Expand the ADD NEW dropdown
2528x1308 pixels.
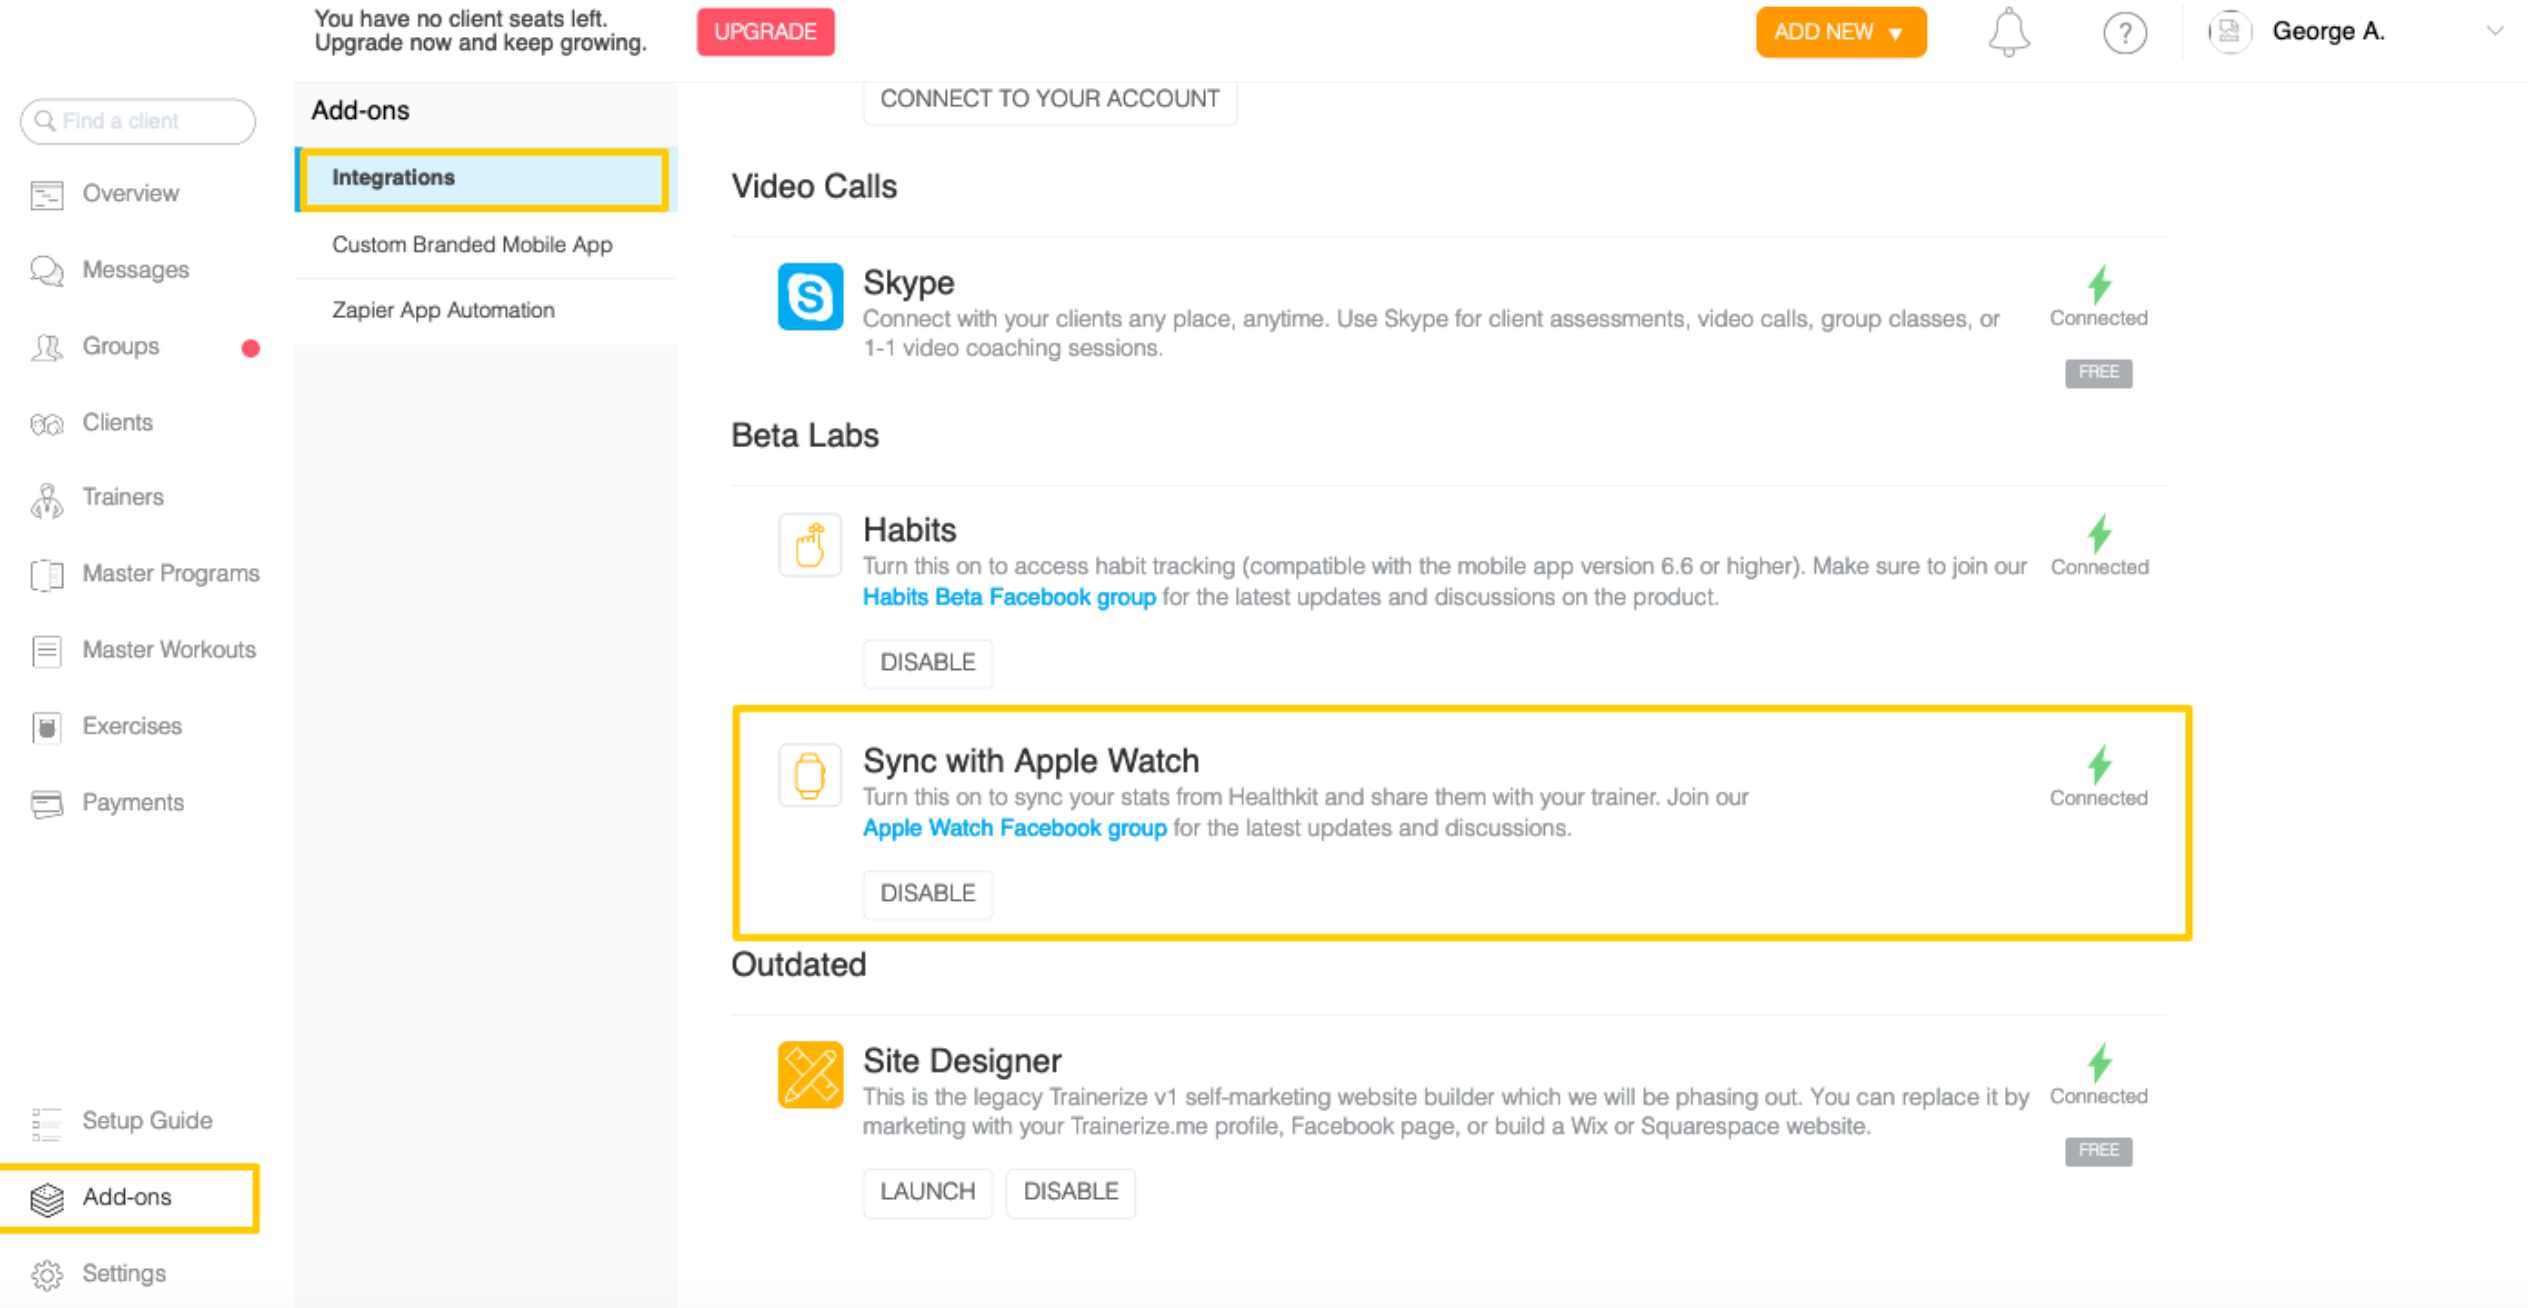1840,32
